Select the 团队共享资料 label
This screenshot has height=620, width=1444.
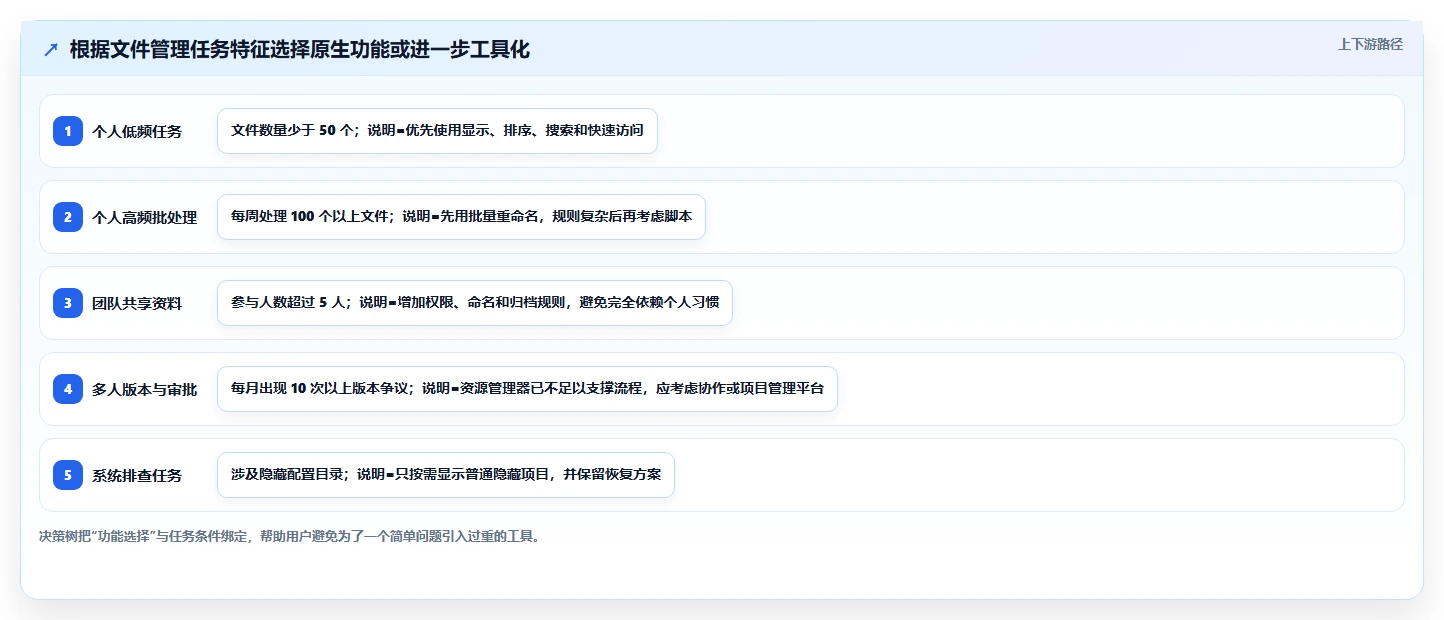[x=137, y=303]
